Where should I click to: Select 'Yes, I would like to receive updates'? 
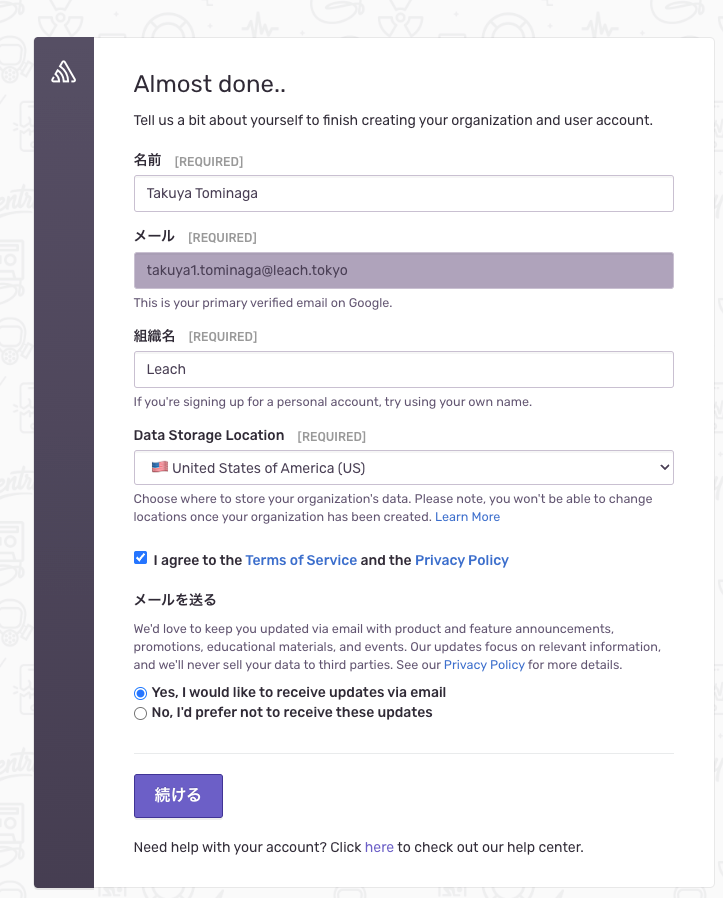tap(140, 692)
